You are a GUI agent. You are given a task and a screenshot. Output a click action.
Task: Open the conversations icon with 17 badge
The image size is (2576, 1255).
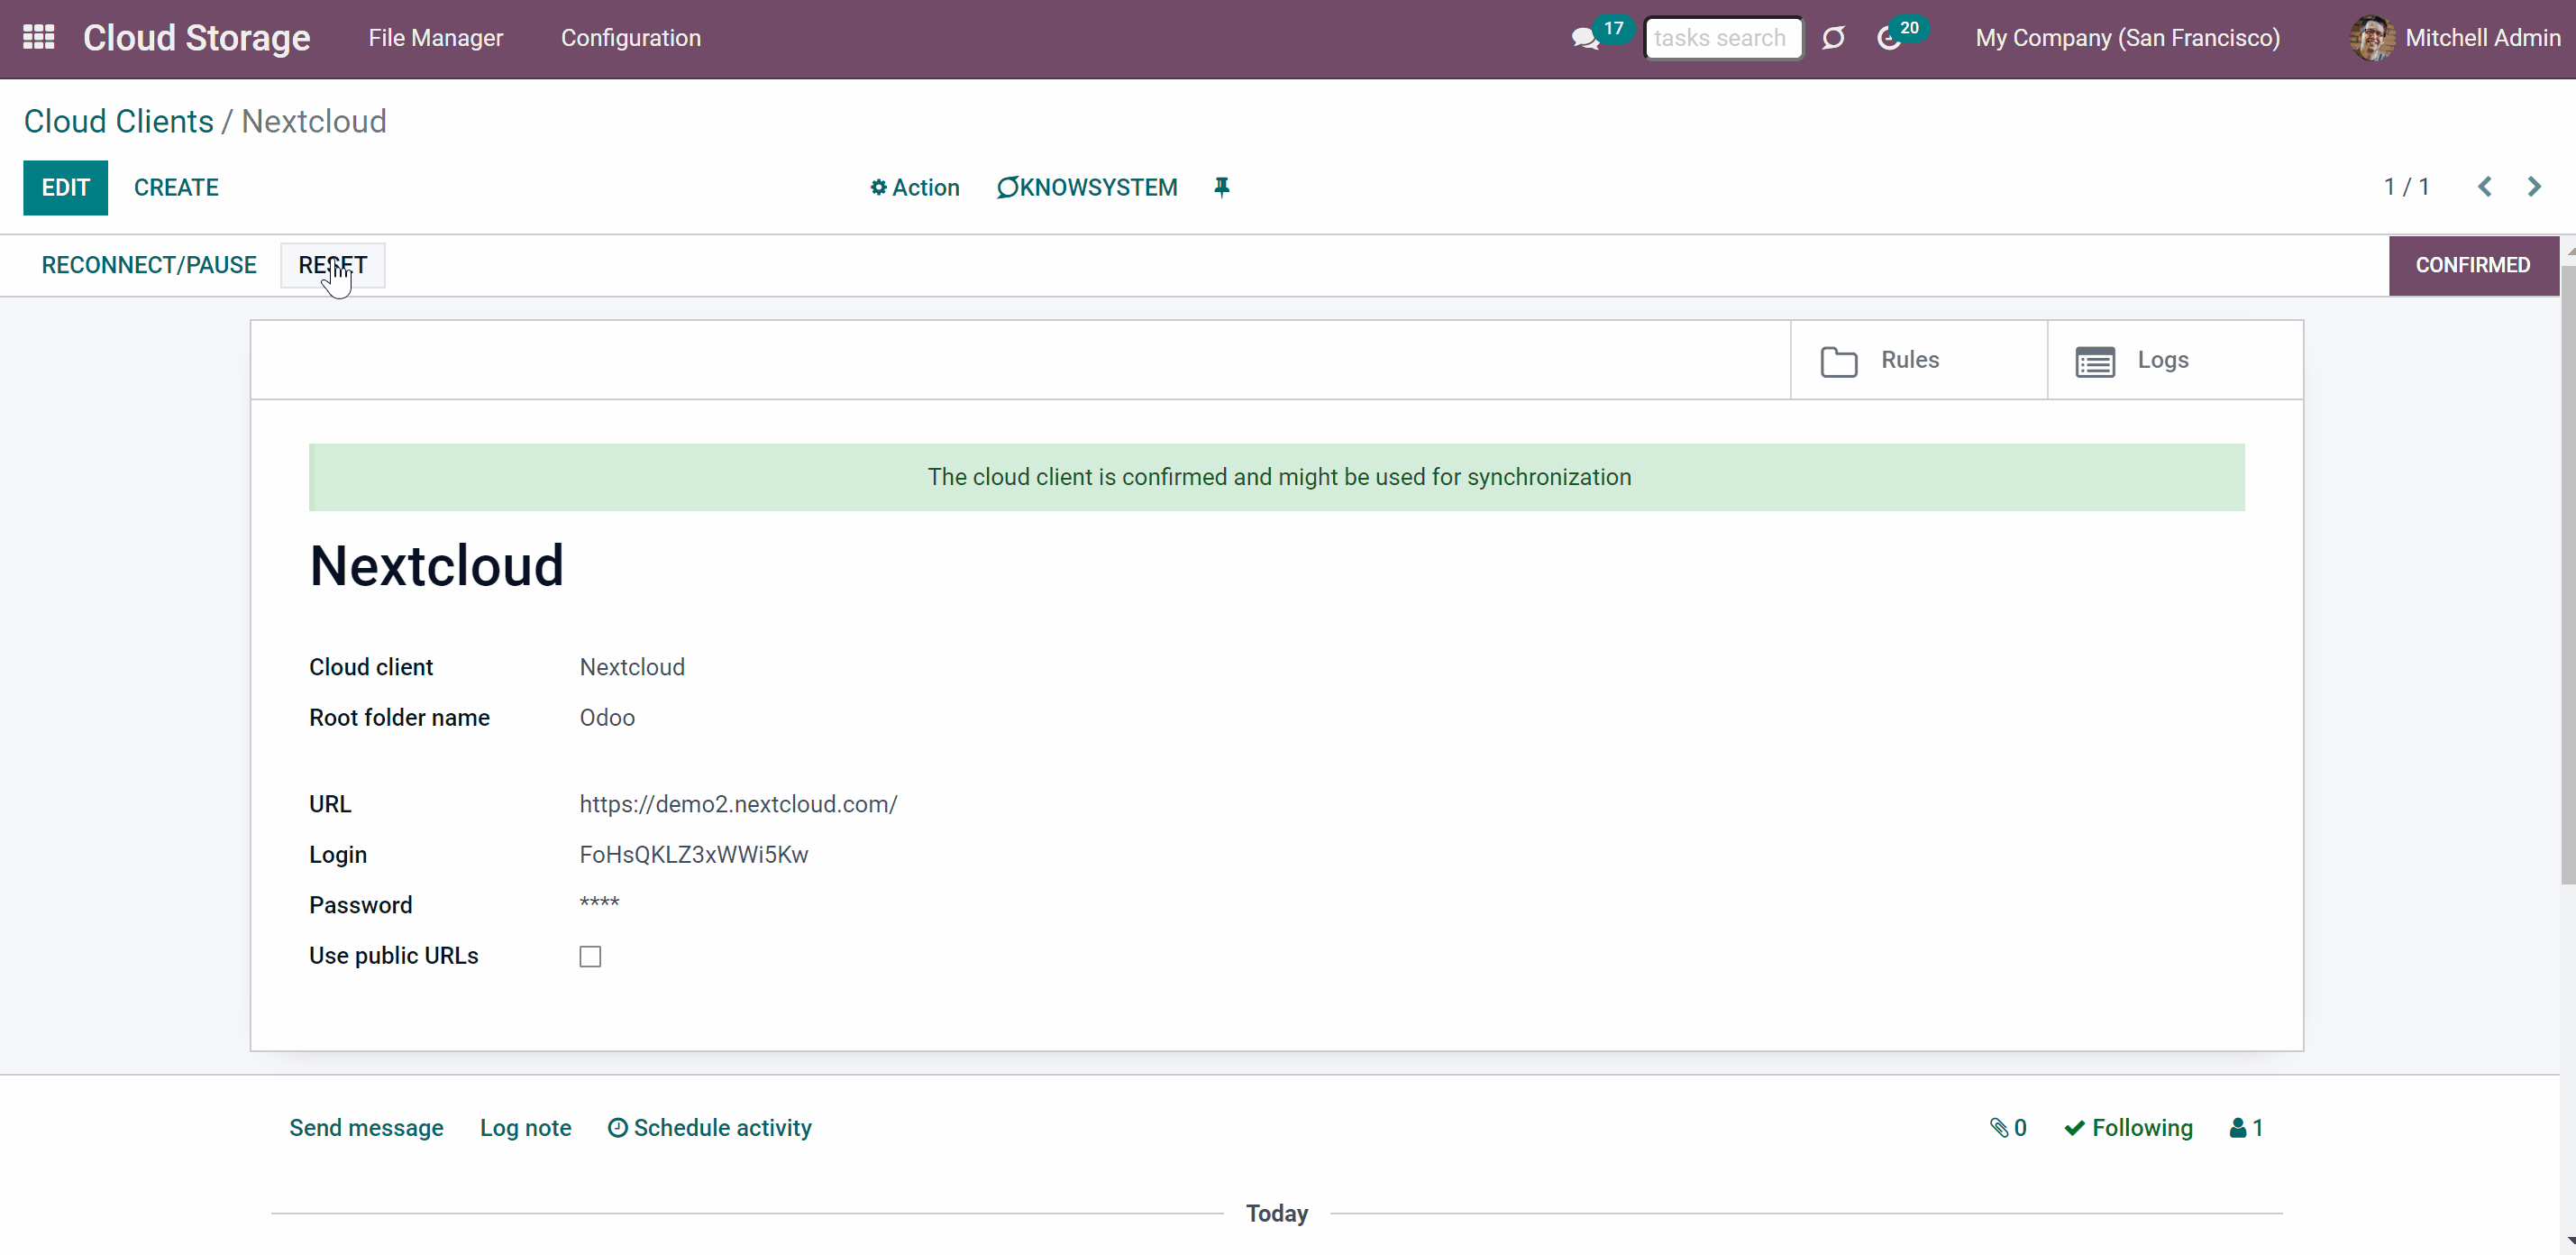tap(1585, 39)
